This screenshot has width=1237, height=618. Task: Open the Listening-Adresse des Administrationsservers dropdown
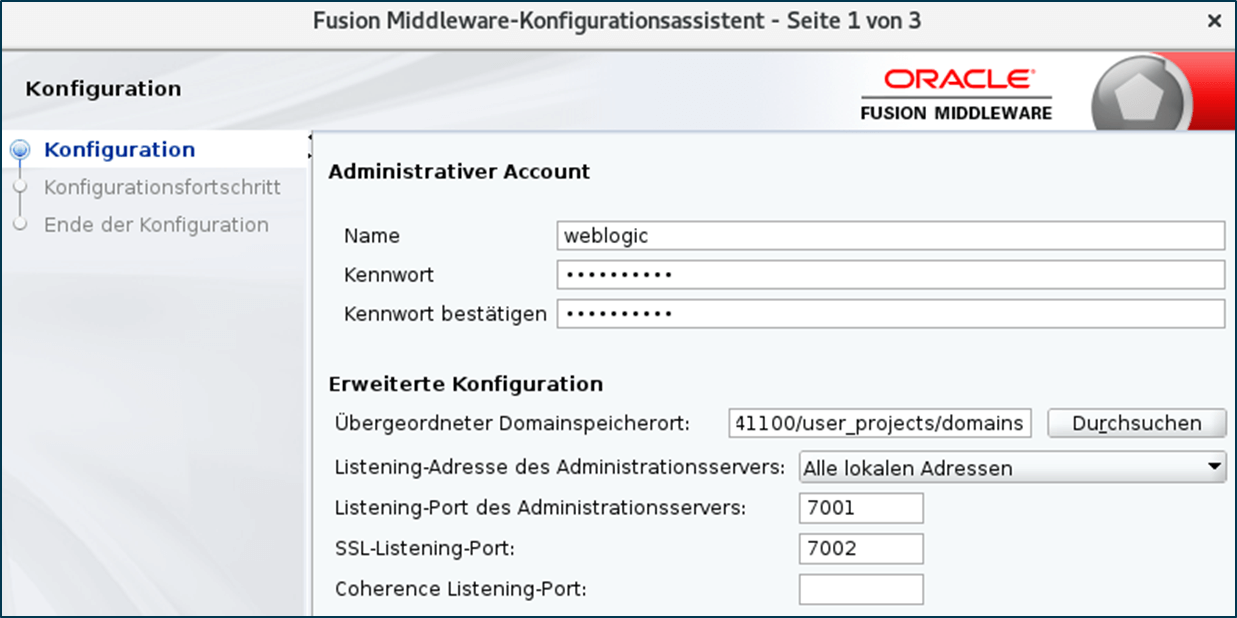[1013, 468]
